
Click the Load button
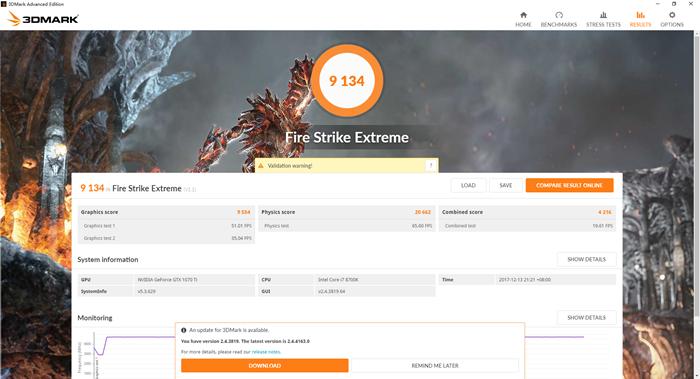(468, 185)
